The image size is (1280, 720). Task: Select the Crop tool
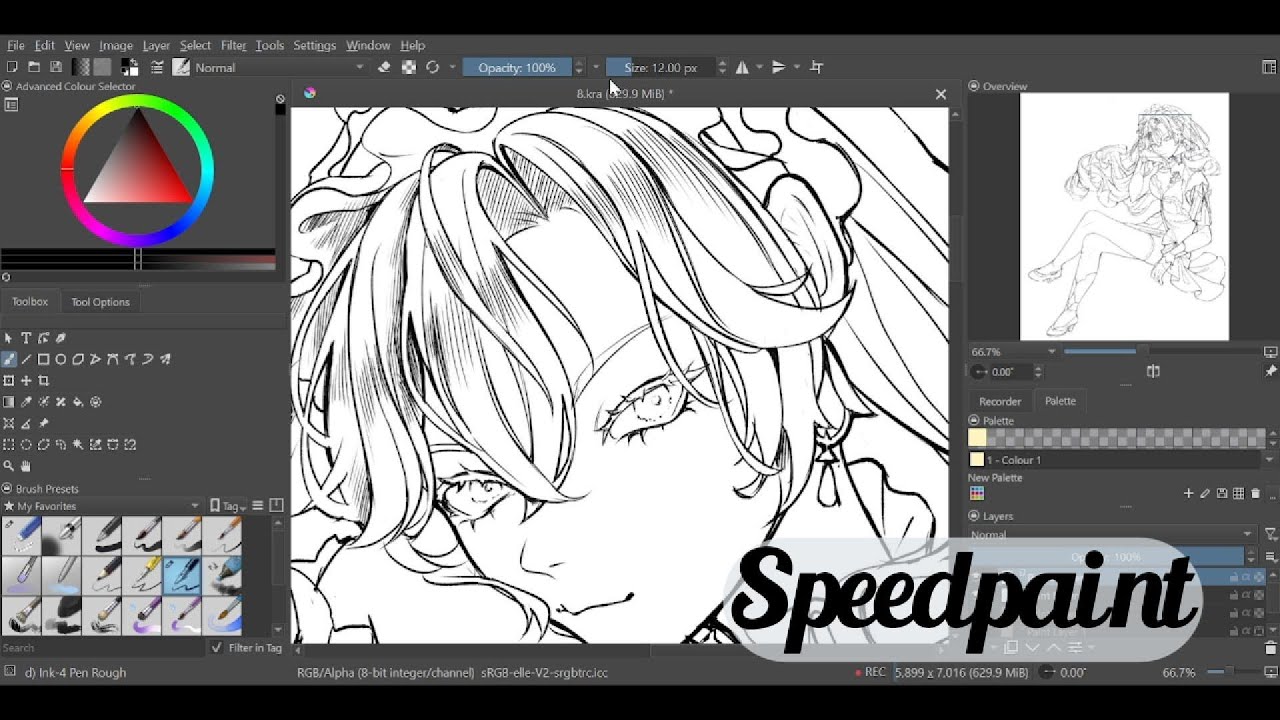[44, 381]
